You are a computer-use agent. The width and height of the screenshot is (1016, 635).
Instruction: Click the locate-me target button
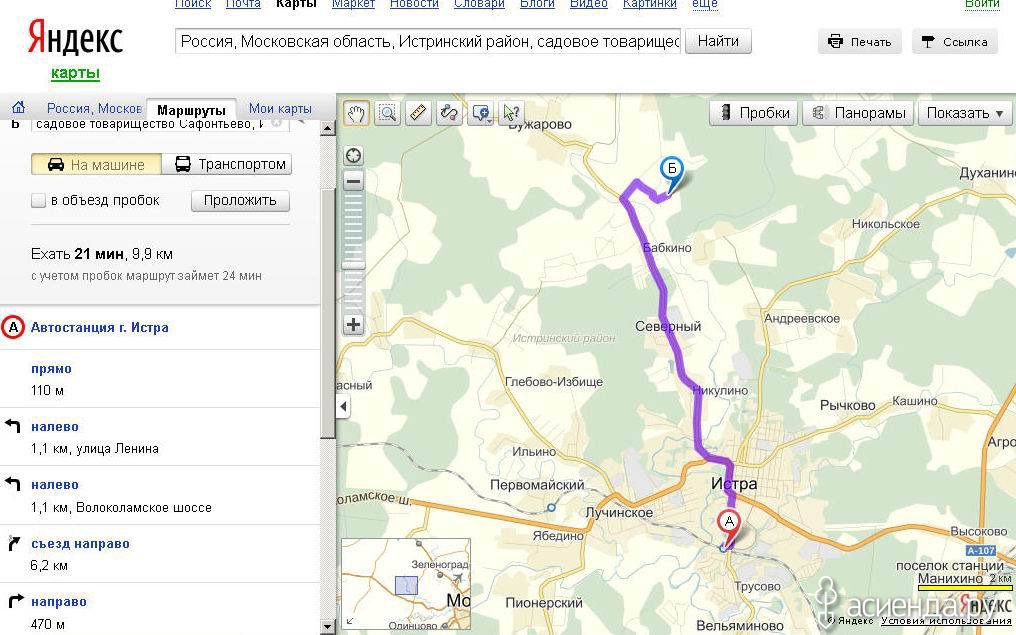click(x=353, y=156)
